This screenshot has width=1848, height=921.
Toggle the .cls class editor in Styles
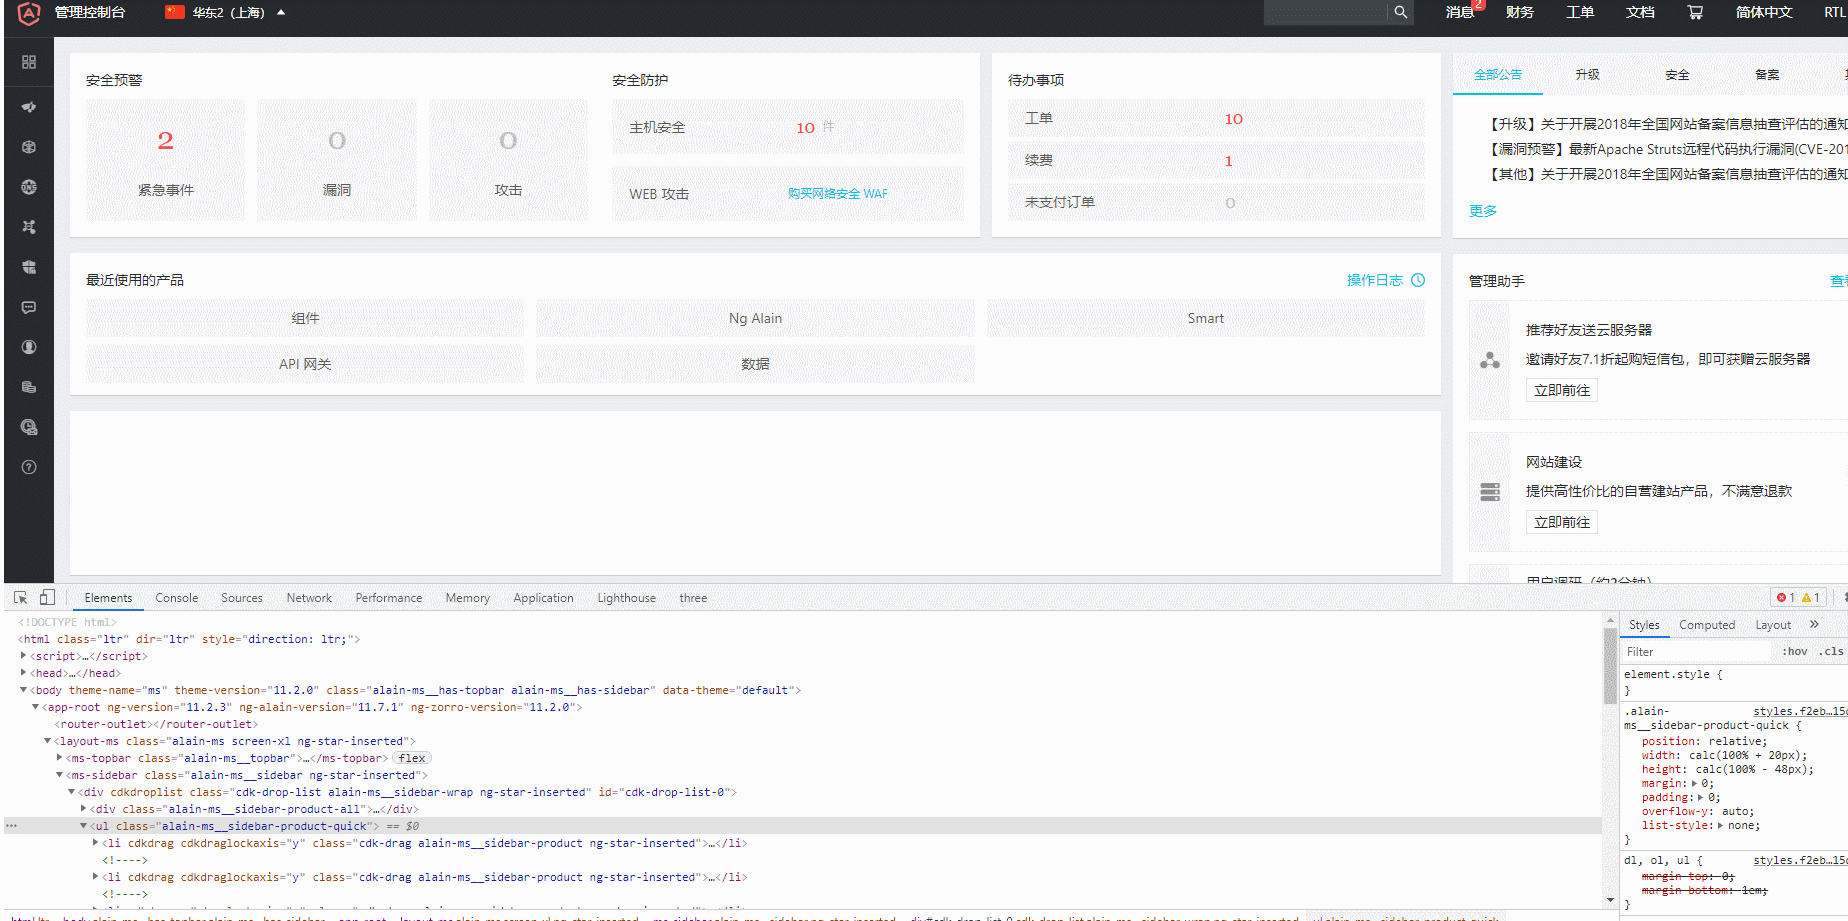point(1831,650)
